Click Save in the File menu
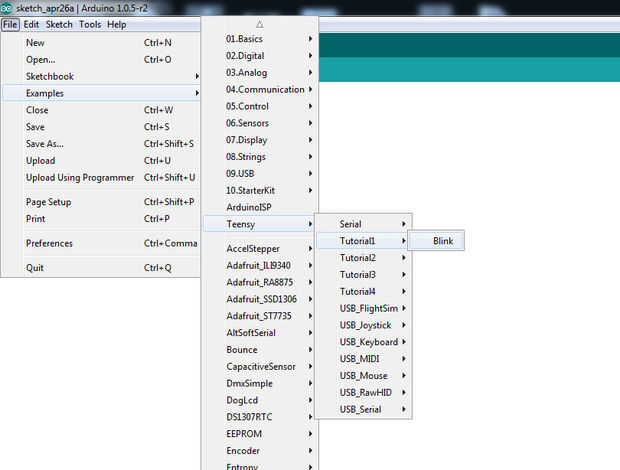This screenshot has height=470, width=620. pyautogui.click(x=101, y=127)
